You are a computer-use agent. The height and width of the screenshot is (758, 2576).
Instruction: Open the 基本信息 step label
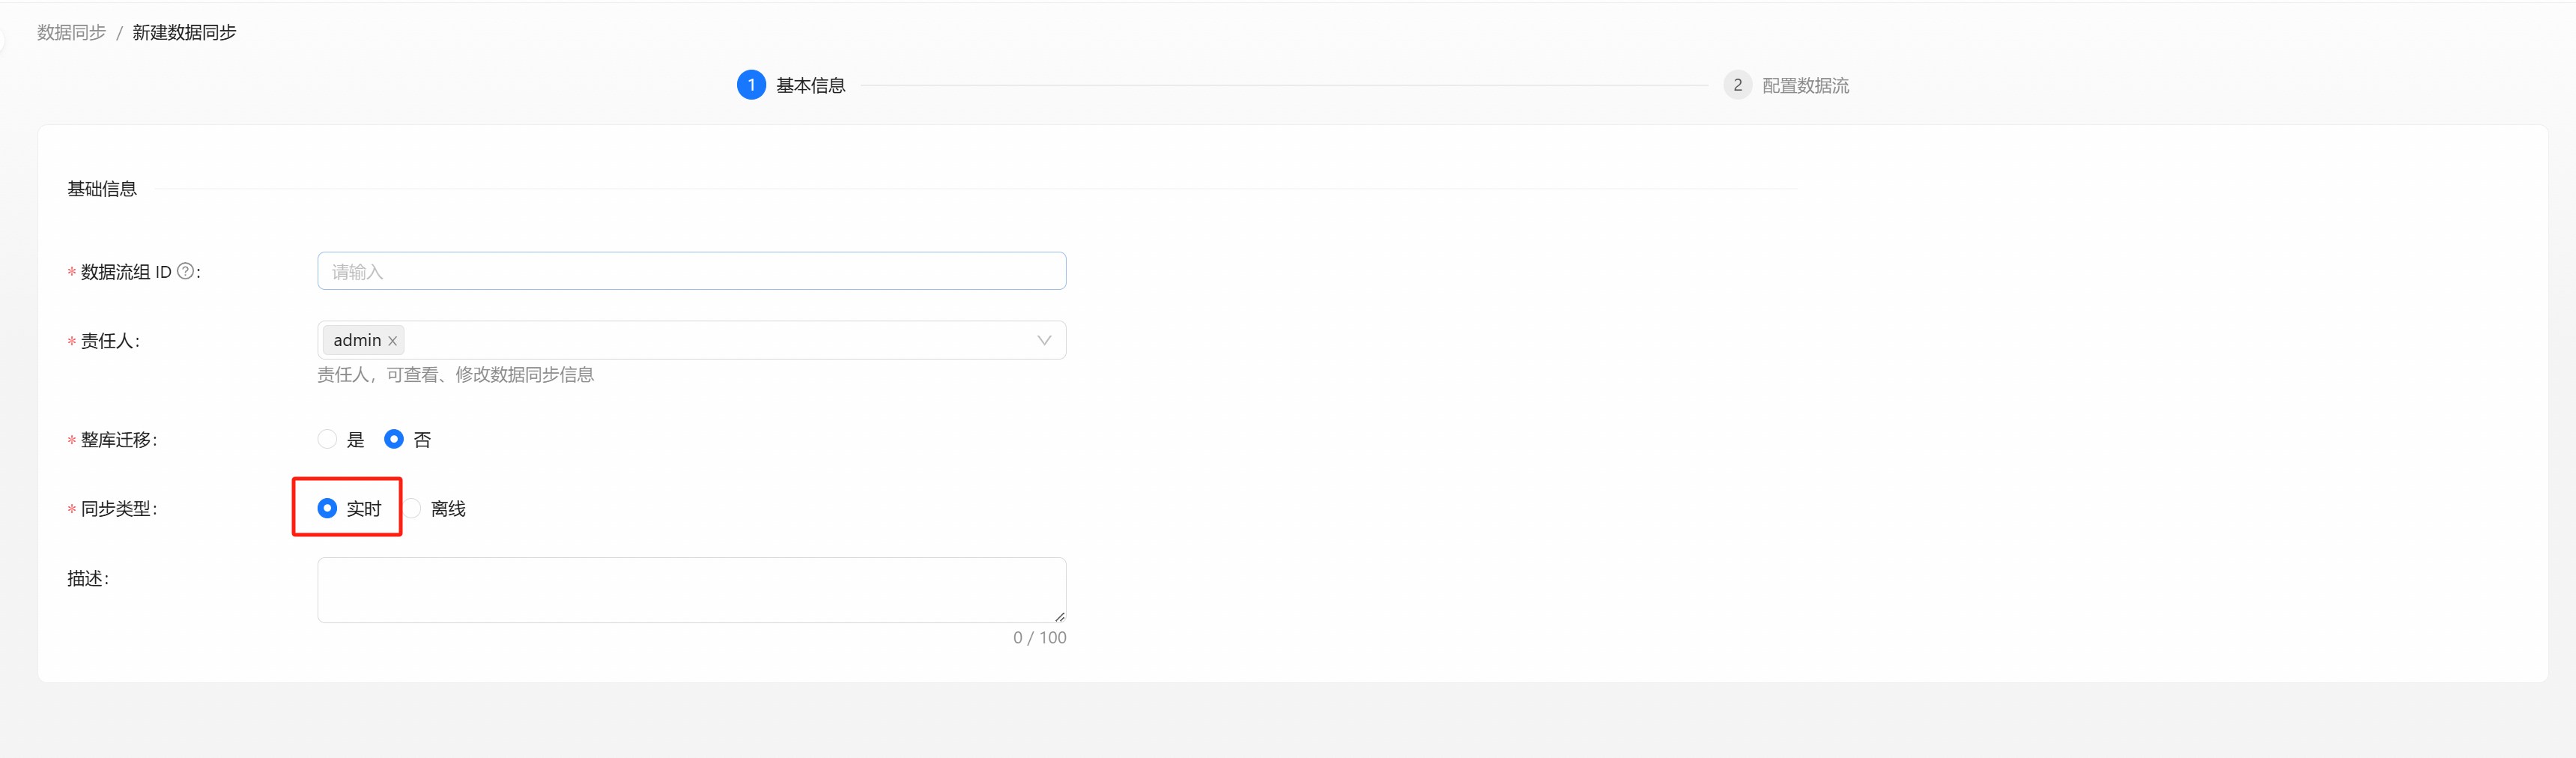coord(810,86)
